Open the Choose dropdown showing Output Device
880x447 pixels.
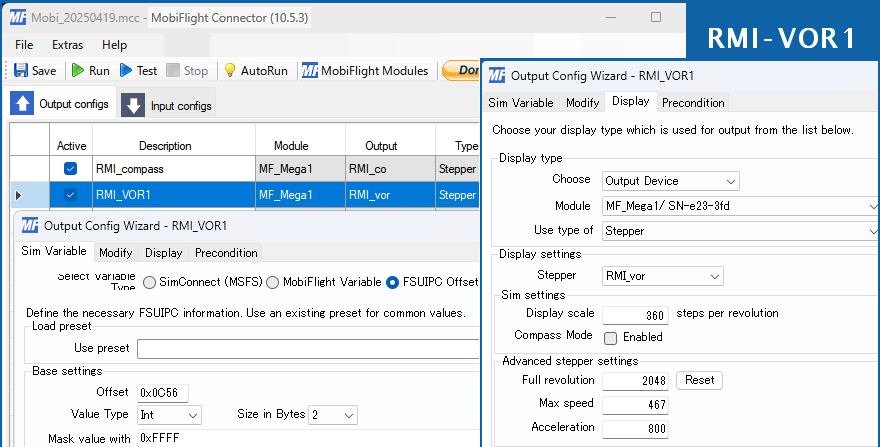(671, 181)
